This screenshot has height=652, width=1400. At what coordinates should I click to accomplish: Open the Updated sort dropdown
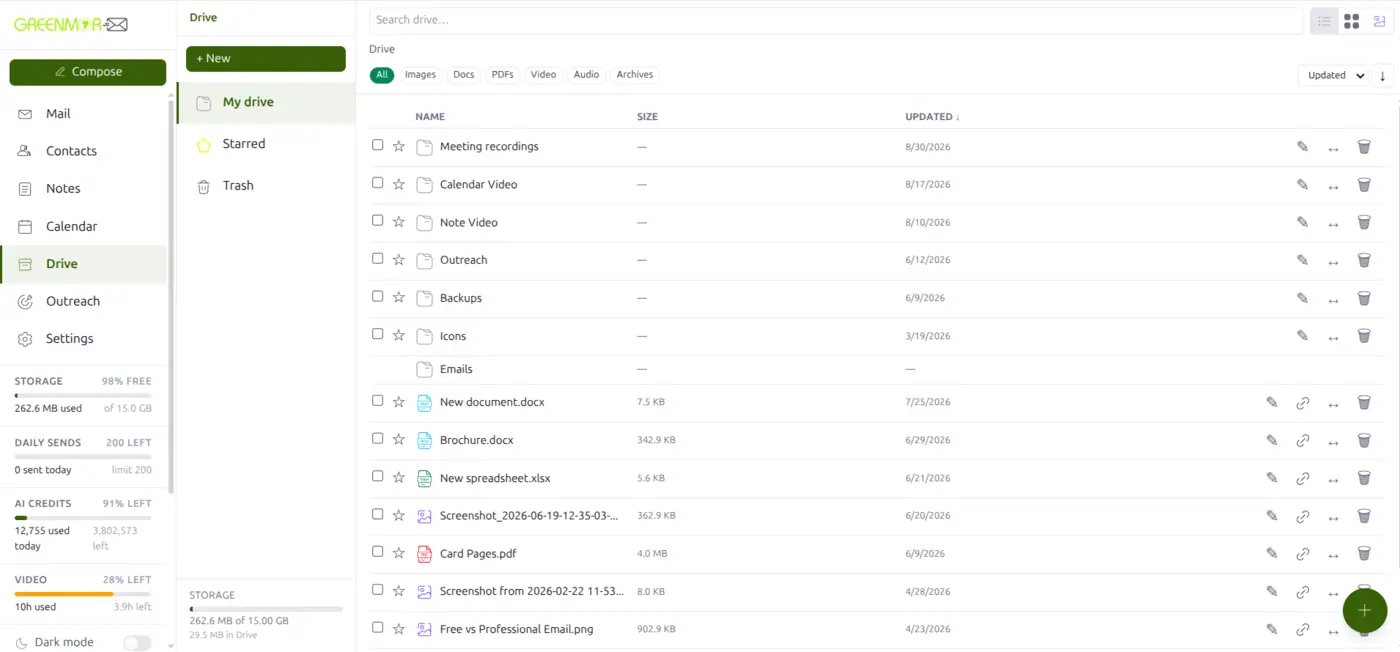(1333, 75)
